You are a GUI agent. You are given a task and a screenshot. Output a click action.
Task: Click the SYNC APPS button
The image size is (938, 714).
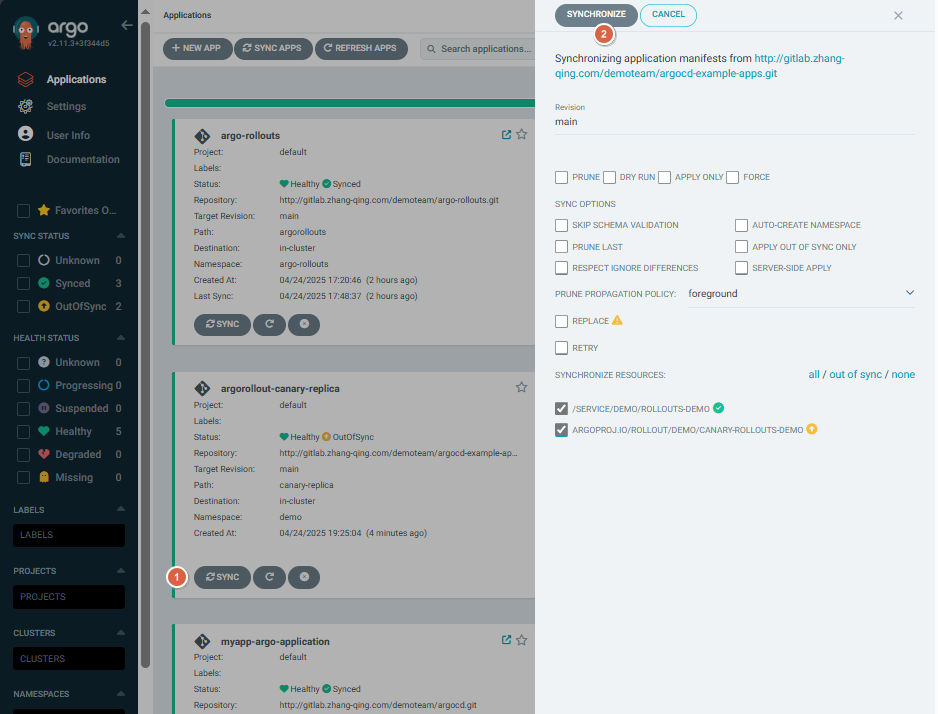273,48
